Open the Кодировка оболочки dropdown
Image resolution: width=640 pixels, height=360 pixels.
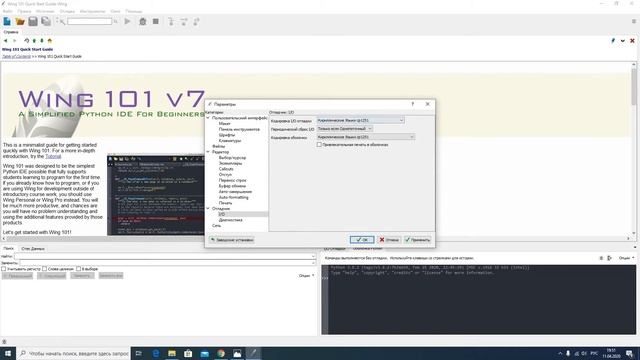[x=366, y=137]
